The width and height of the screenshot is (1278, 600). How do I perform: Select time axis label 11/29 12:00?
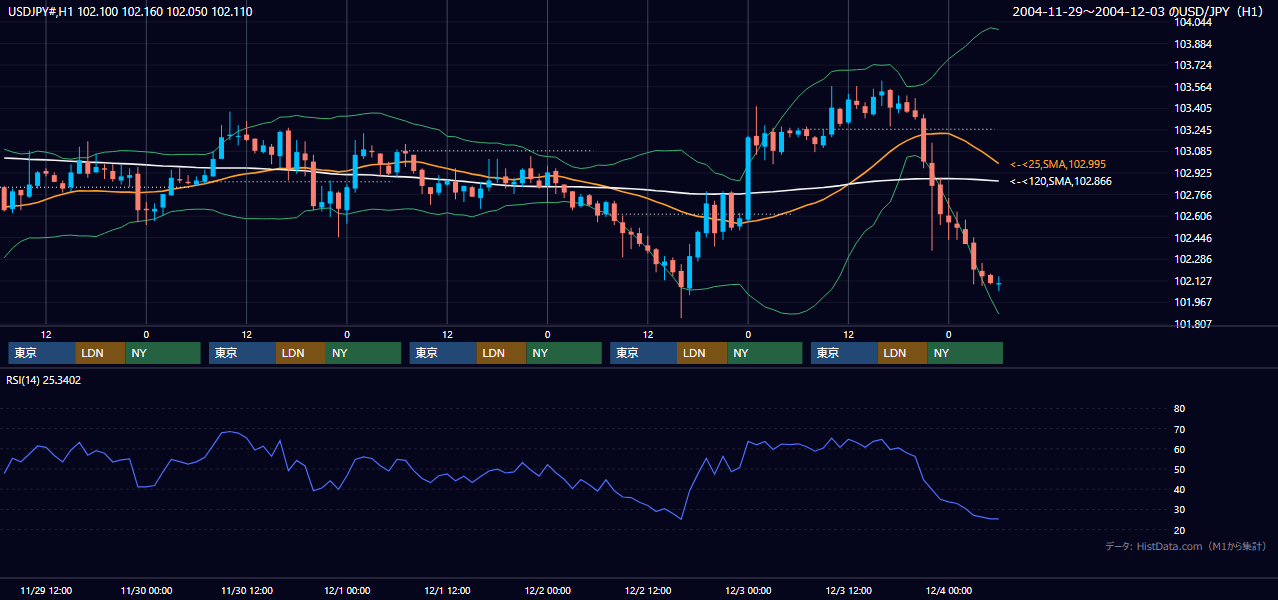point(45,590)
